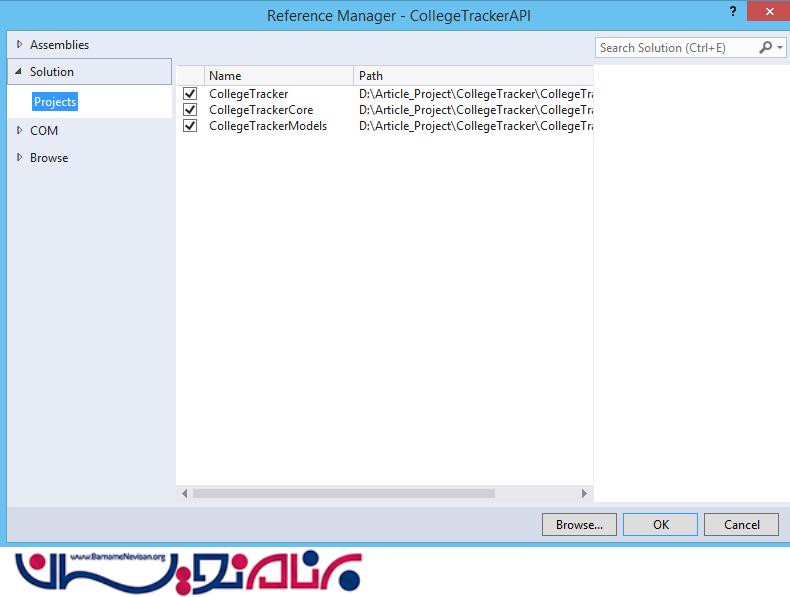
Task: Expand the COM category
Action: coord(19,131)
